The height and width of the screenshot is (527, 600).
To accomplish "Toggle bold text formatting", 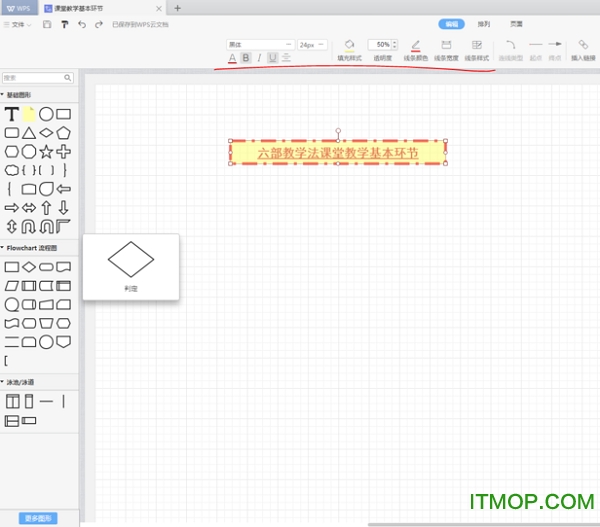I will click(x=246, y=58).
